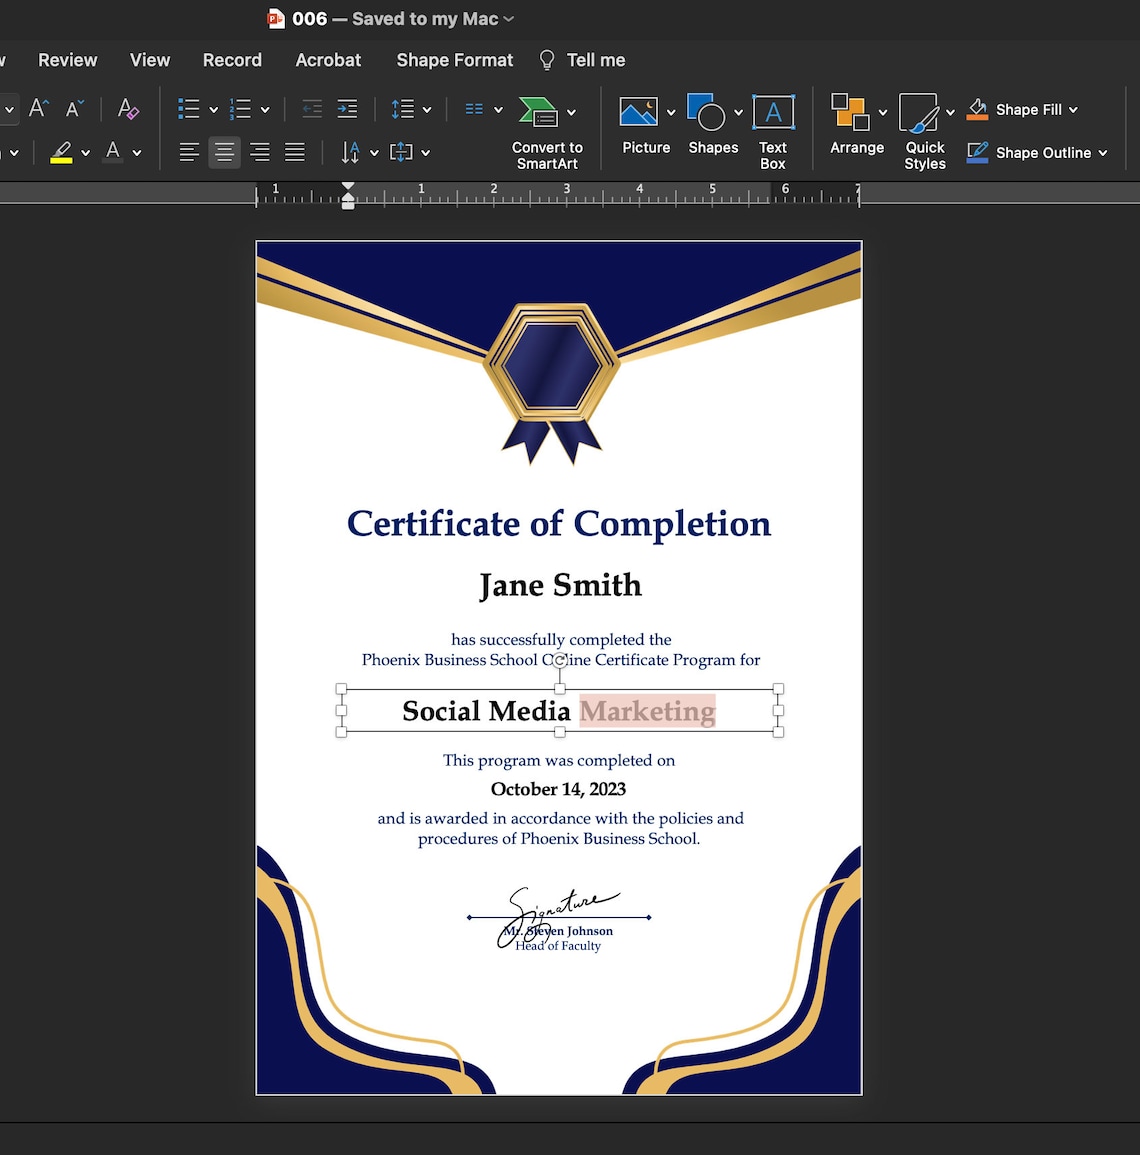This screenshot has width=1140, height=1155.
Task: Select the highlighted word Marketing on the certificate
Action: click(x=646, y=711)
